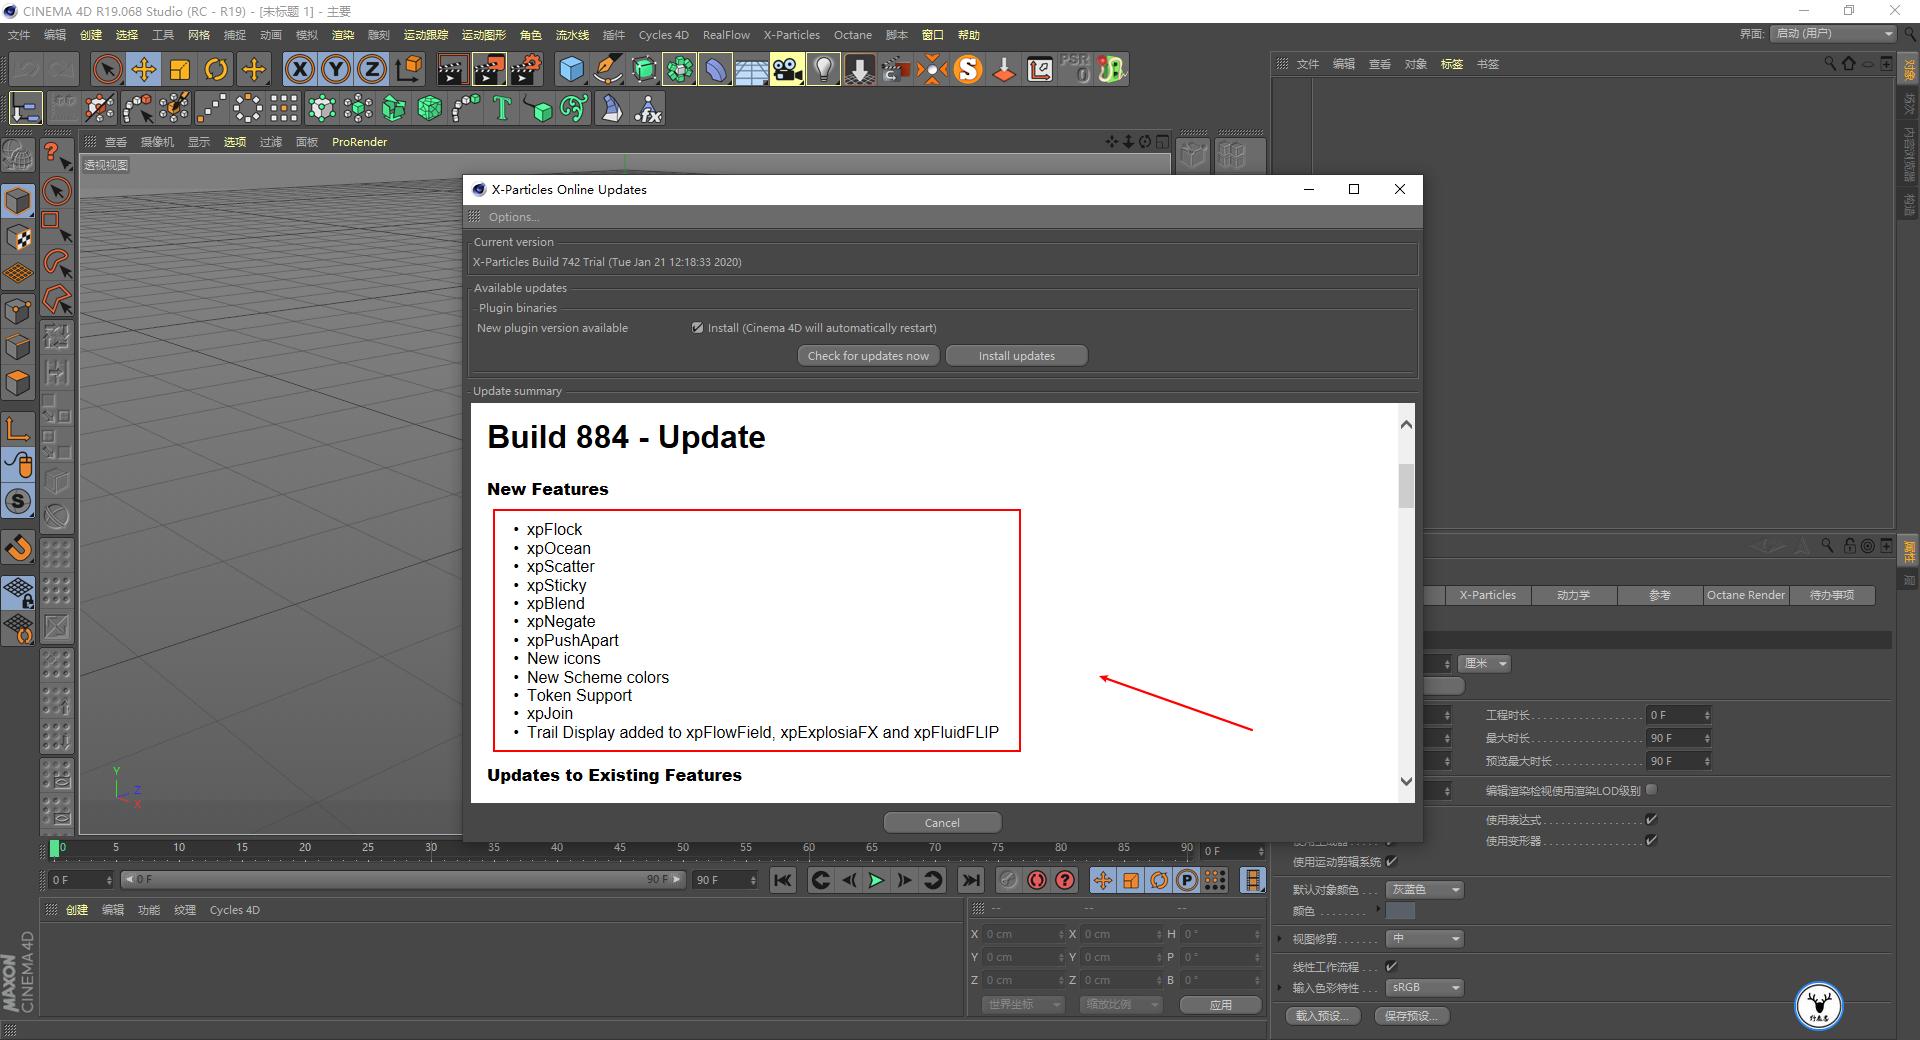Select the Move tool in the toolbar

coord(144,69)
